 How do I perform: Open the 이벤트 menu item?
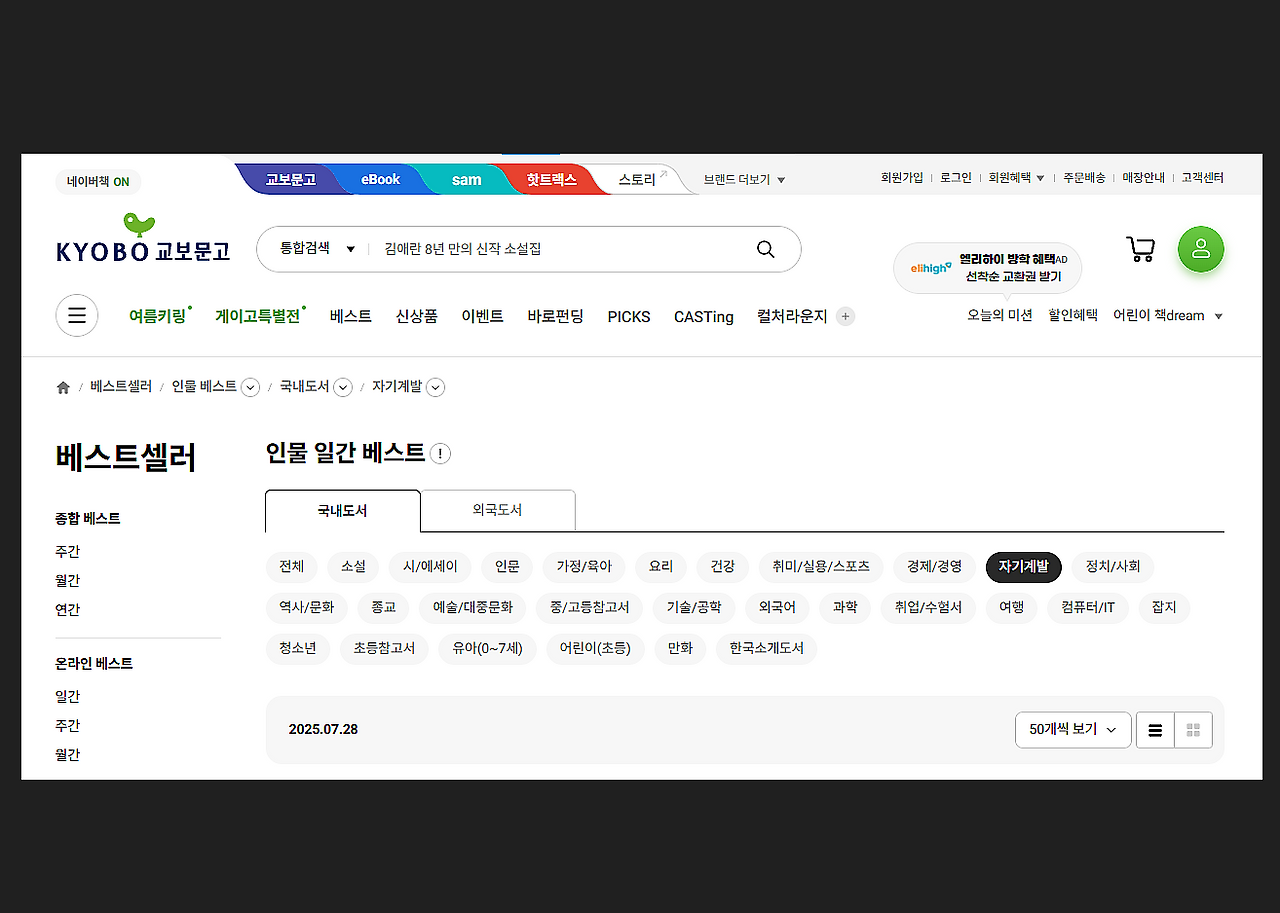[482, 316]
